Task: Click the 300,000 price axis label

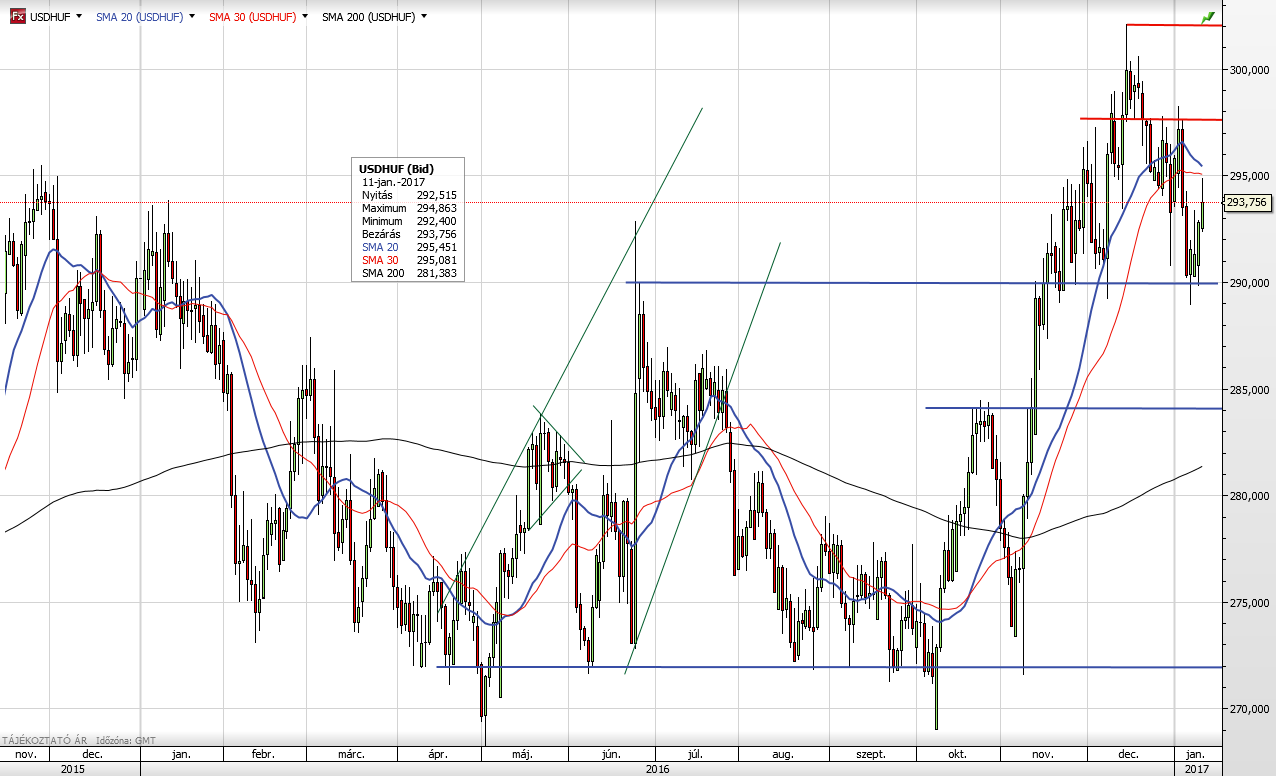Action: 1250,70
